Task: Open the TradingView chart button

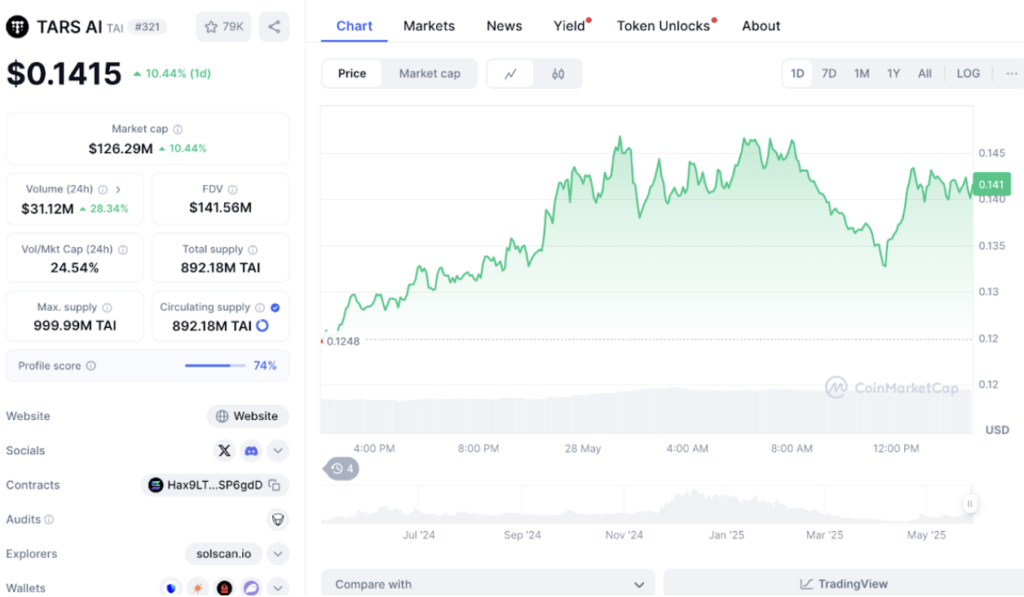Action: (x=844, y=584)
